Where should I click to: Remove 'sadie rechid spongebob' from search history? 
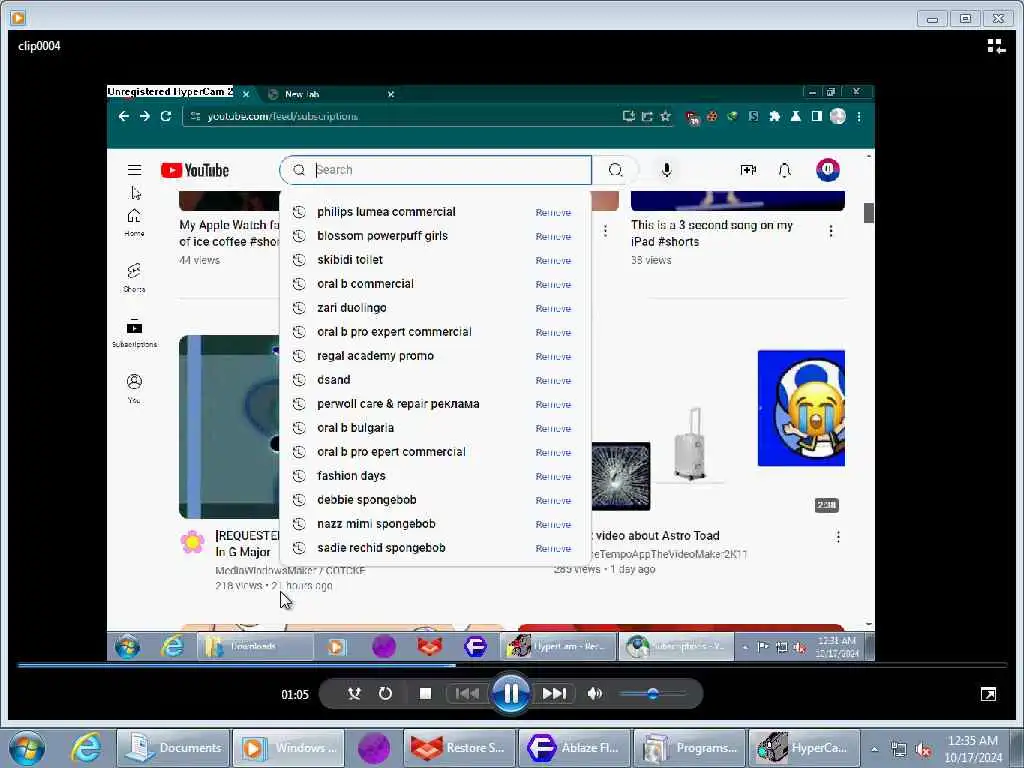(553, 549)
